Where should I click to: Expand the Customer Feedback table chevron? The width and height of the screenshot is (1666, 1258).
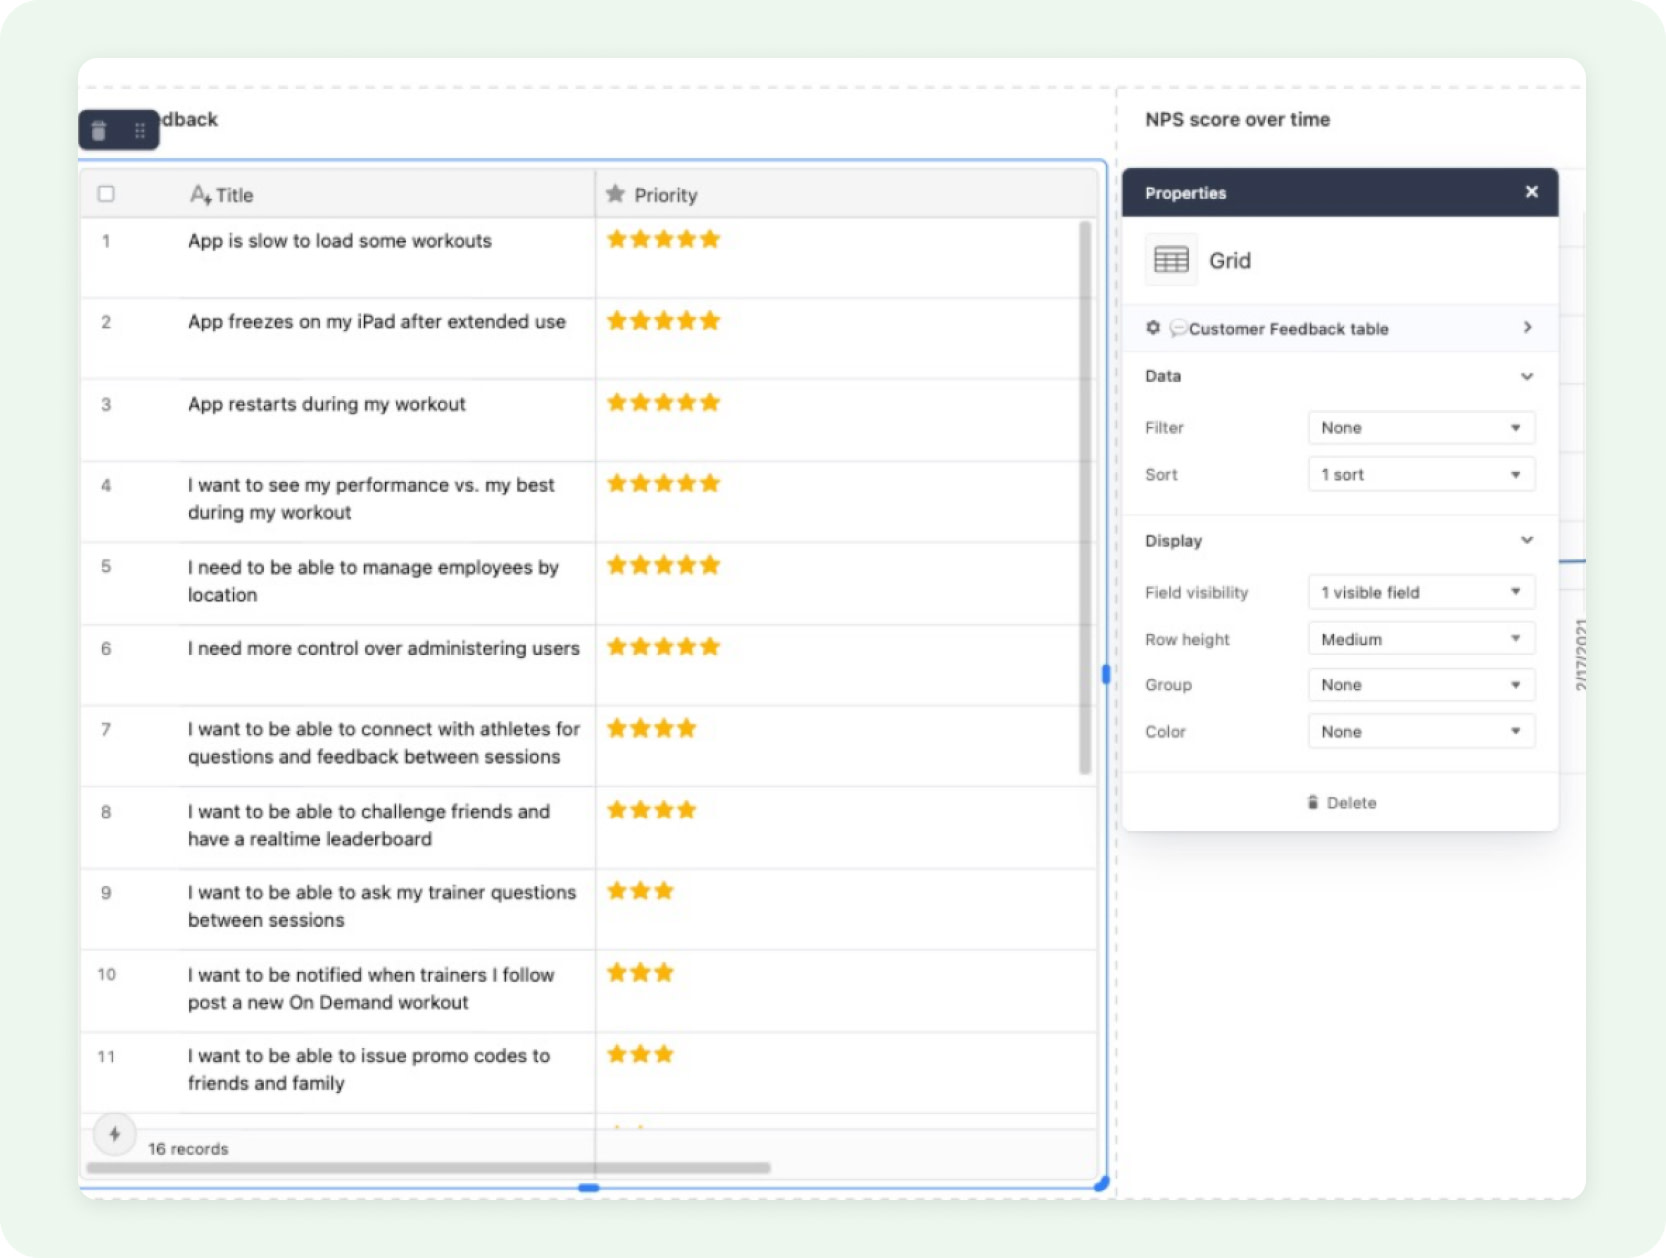tap(1528, 328)
